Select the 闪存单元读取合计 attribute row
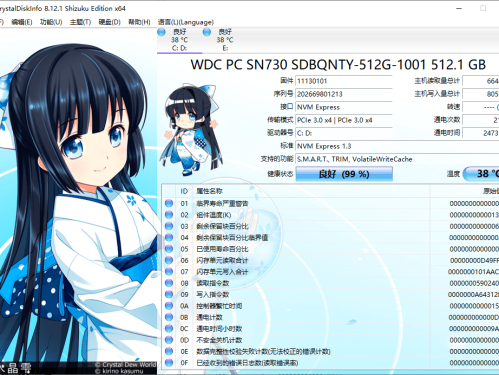The width and height of the screenshot is (499, 375). 330,260
